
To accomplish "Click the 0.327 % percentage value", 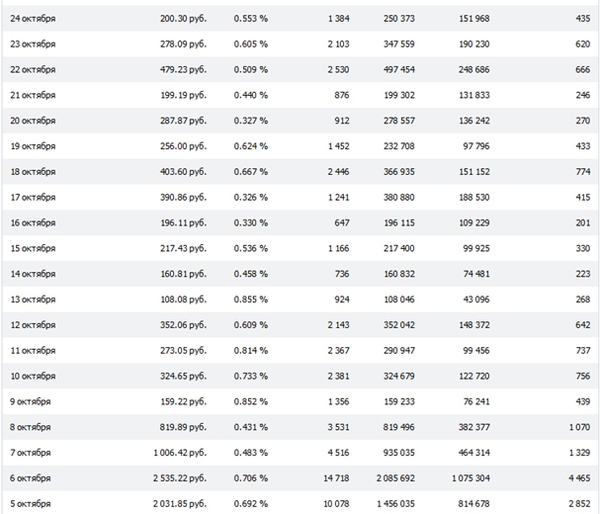I will 252,121.
